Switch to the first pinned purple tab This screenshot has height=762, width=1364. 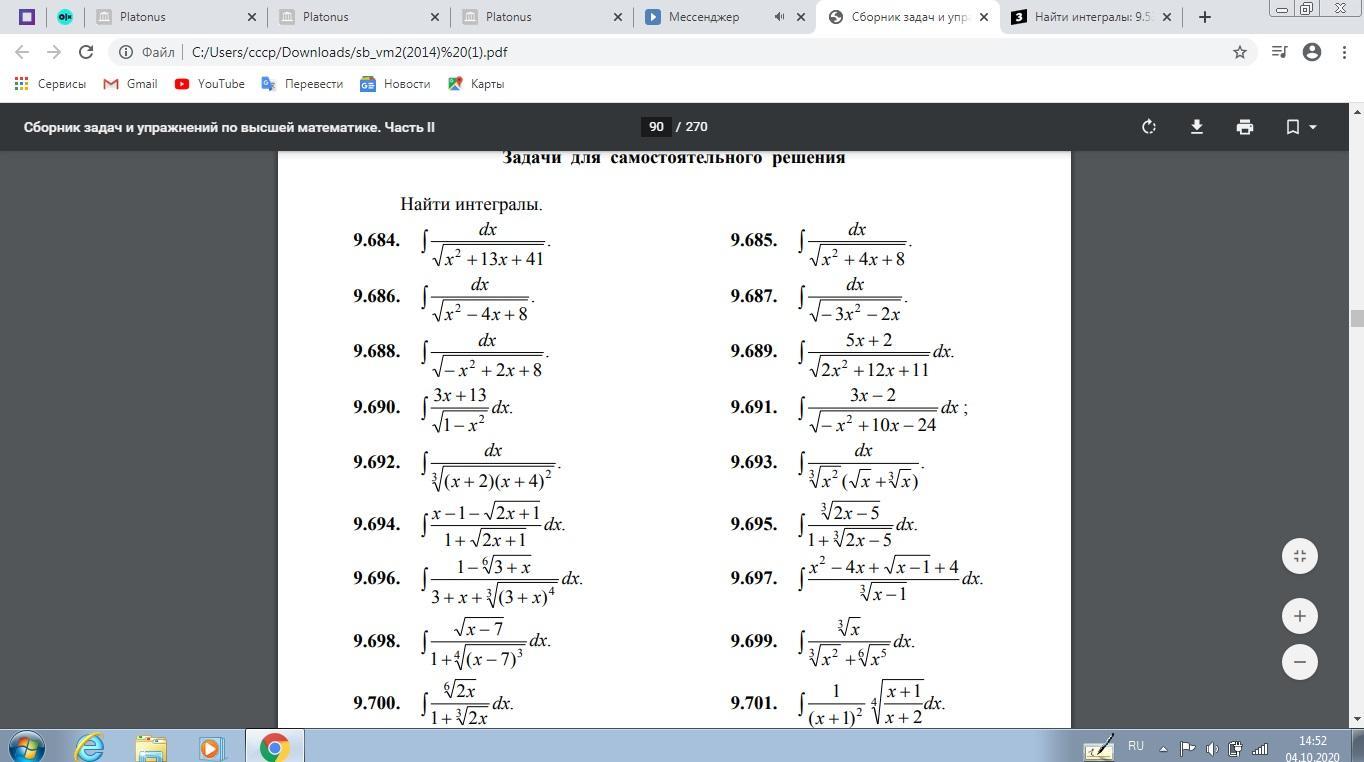pyautogui.click(x=27, y=17)
